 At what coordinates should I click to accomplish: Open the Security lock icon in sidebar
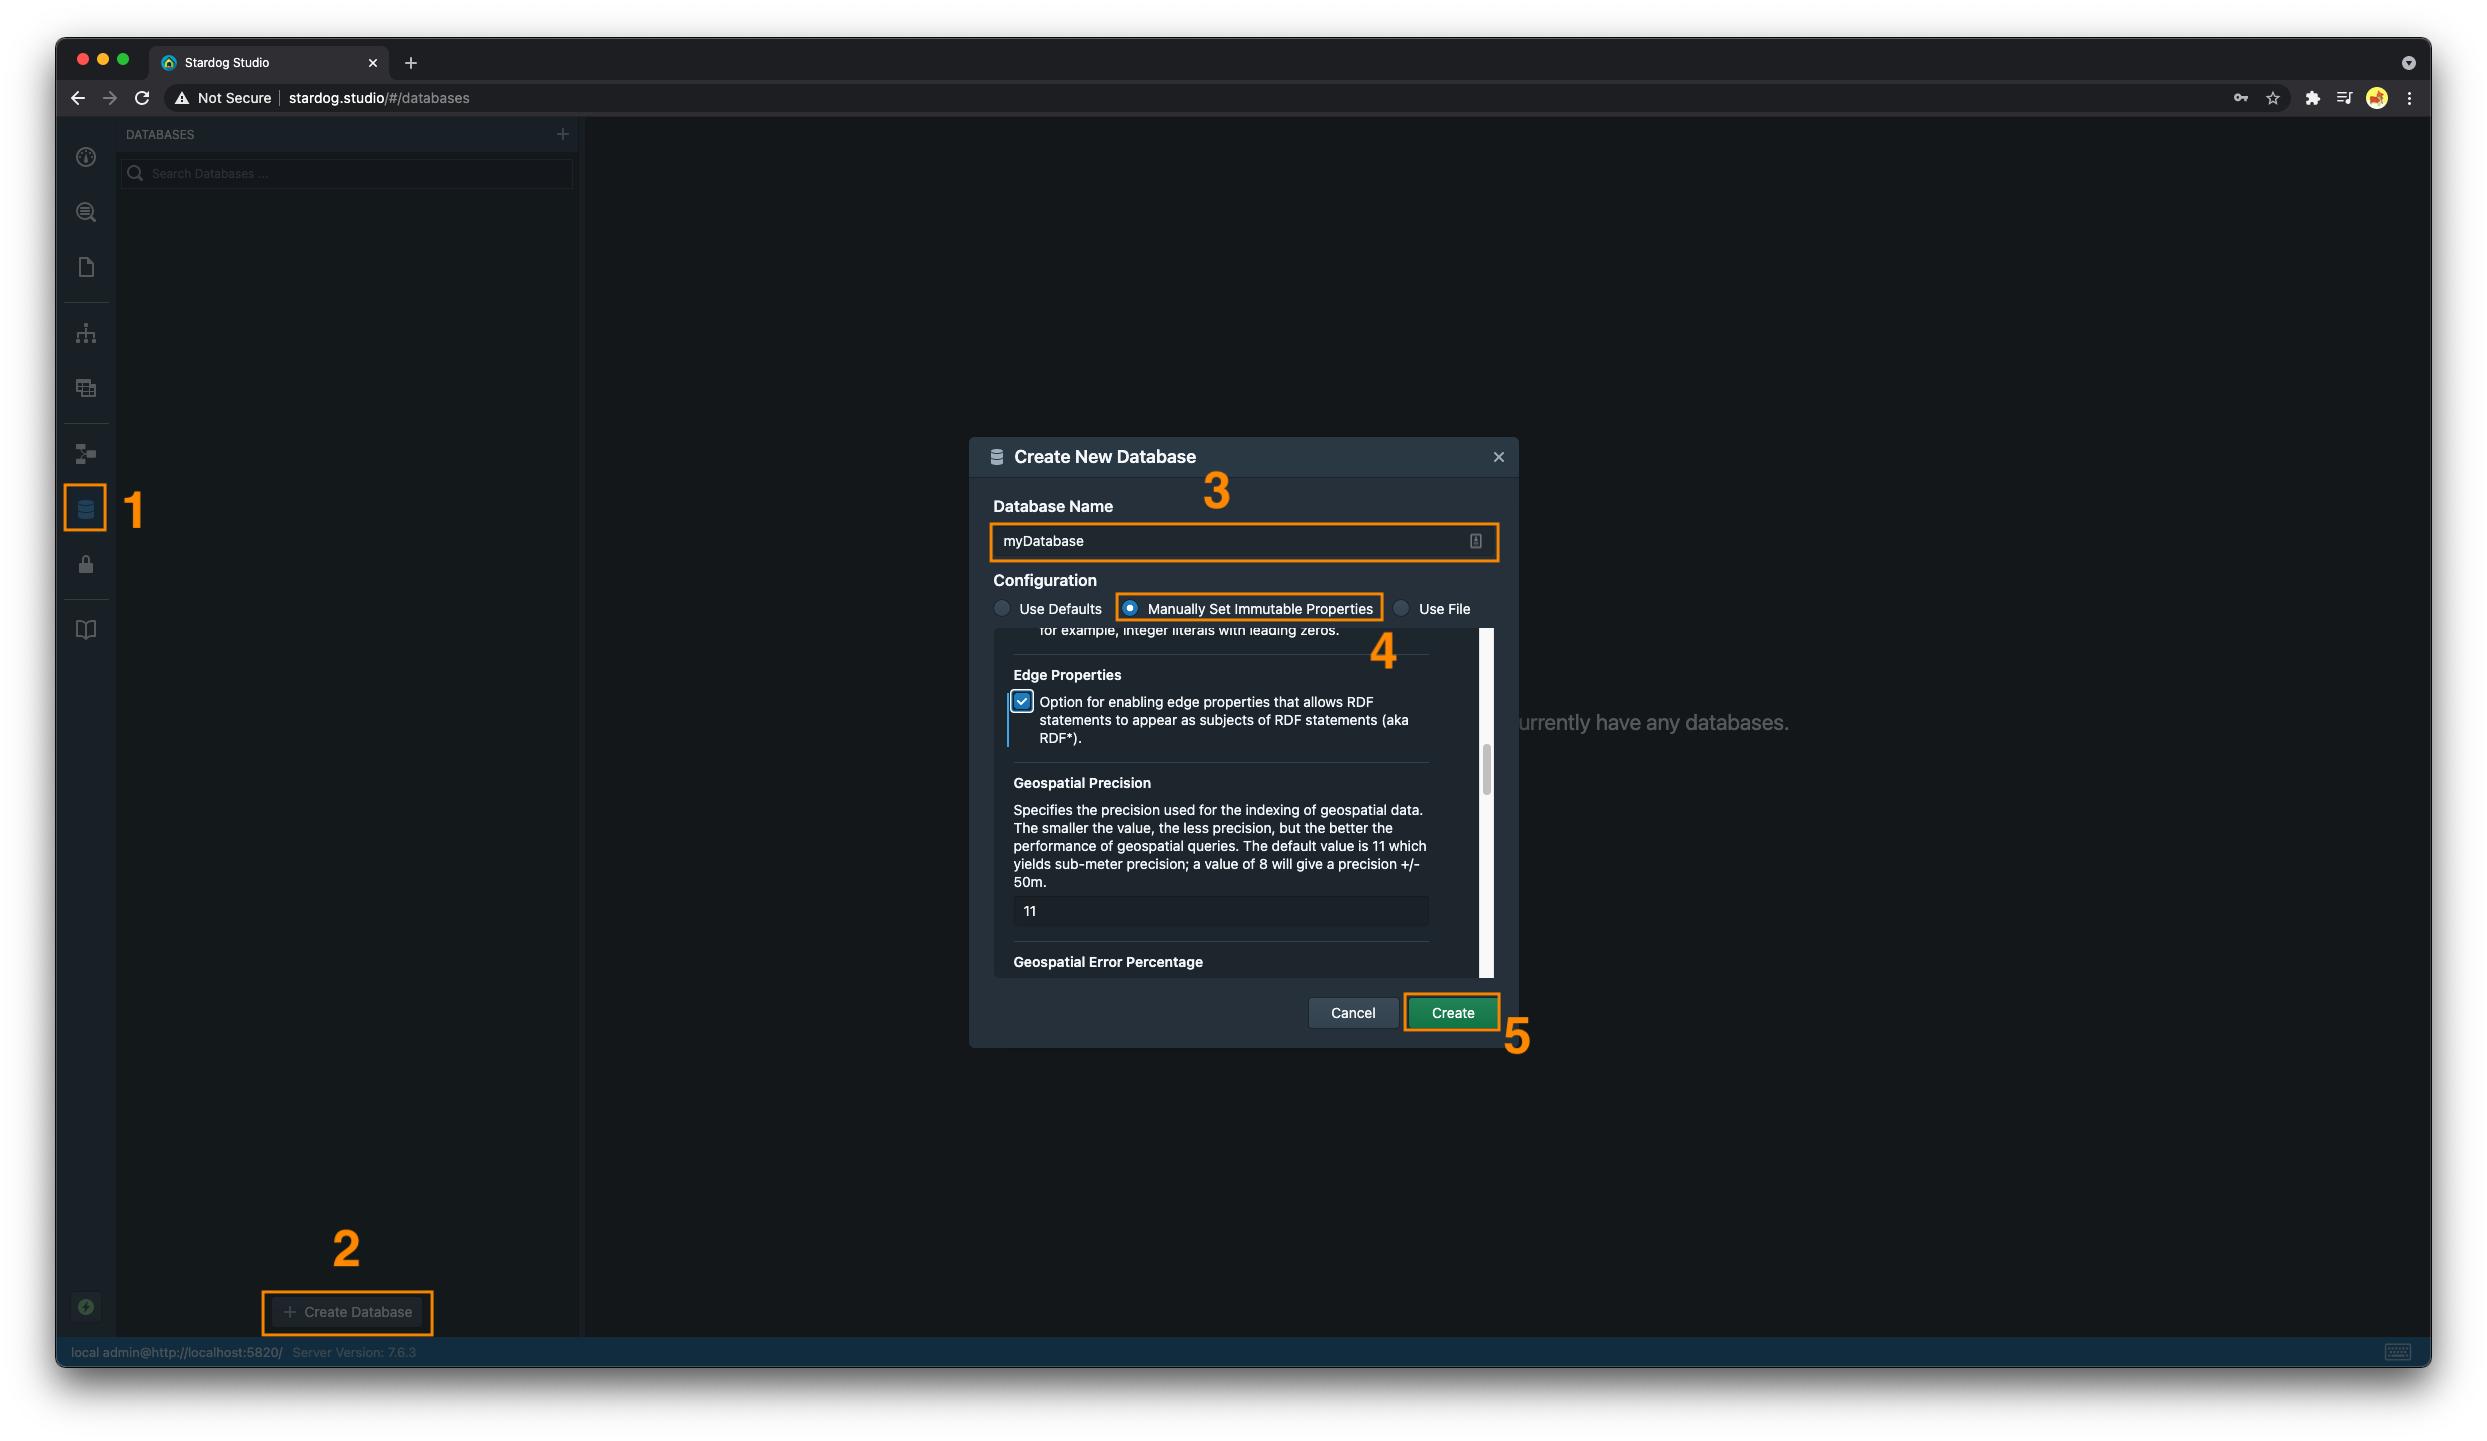pos(86,565)
